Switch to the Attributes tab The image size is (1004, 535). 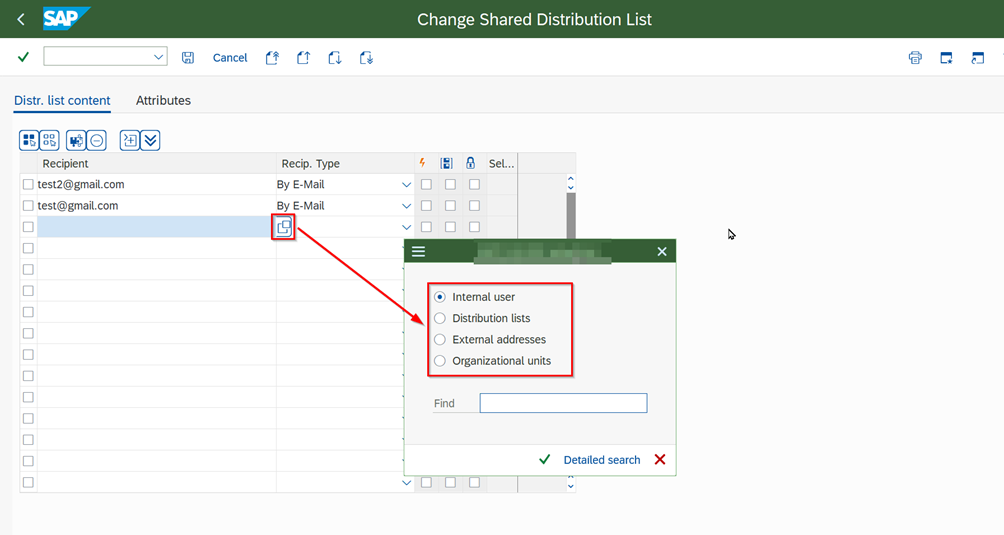[x=163, y=101]
